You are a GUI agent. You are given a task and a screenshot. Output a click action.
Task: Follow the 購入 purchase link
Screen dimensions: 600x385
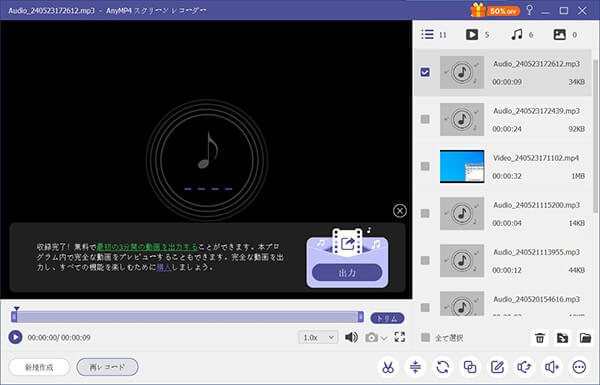pos(164,267)
